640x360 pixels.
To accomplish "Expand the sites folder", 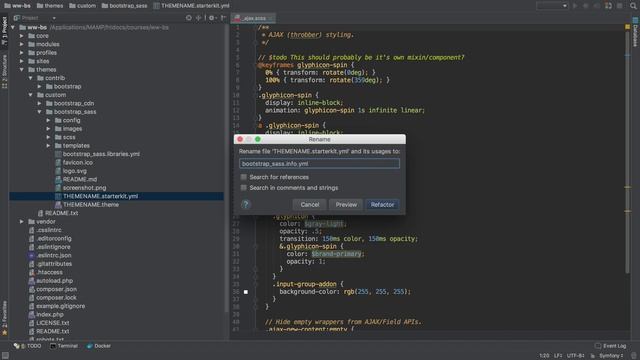I will coord(22,61).
